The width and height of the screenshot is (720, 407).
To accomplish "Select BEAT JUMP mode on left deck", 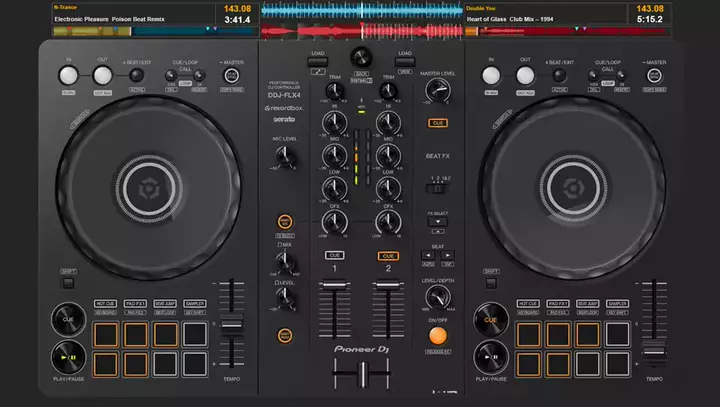I will (x=165, y=304).
